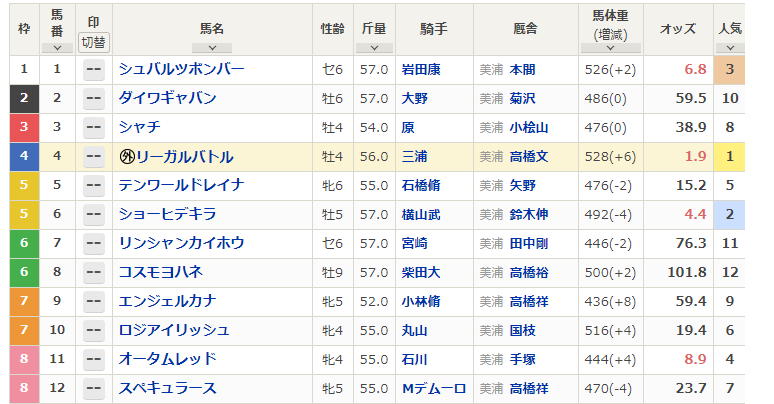774x404 pixels.
Task: Open mark selector for シュバルツボンバー
Action: 93,70
